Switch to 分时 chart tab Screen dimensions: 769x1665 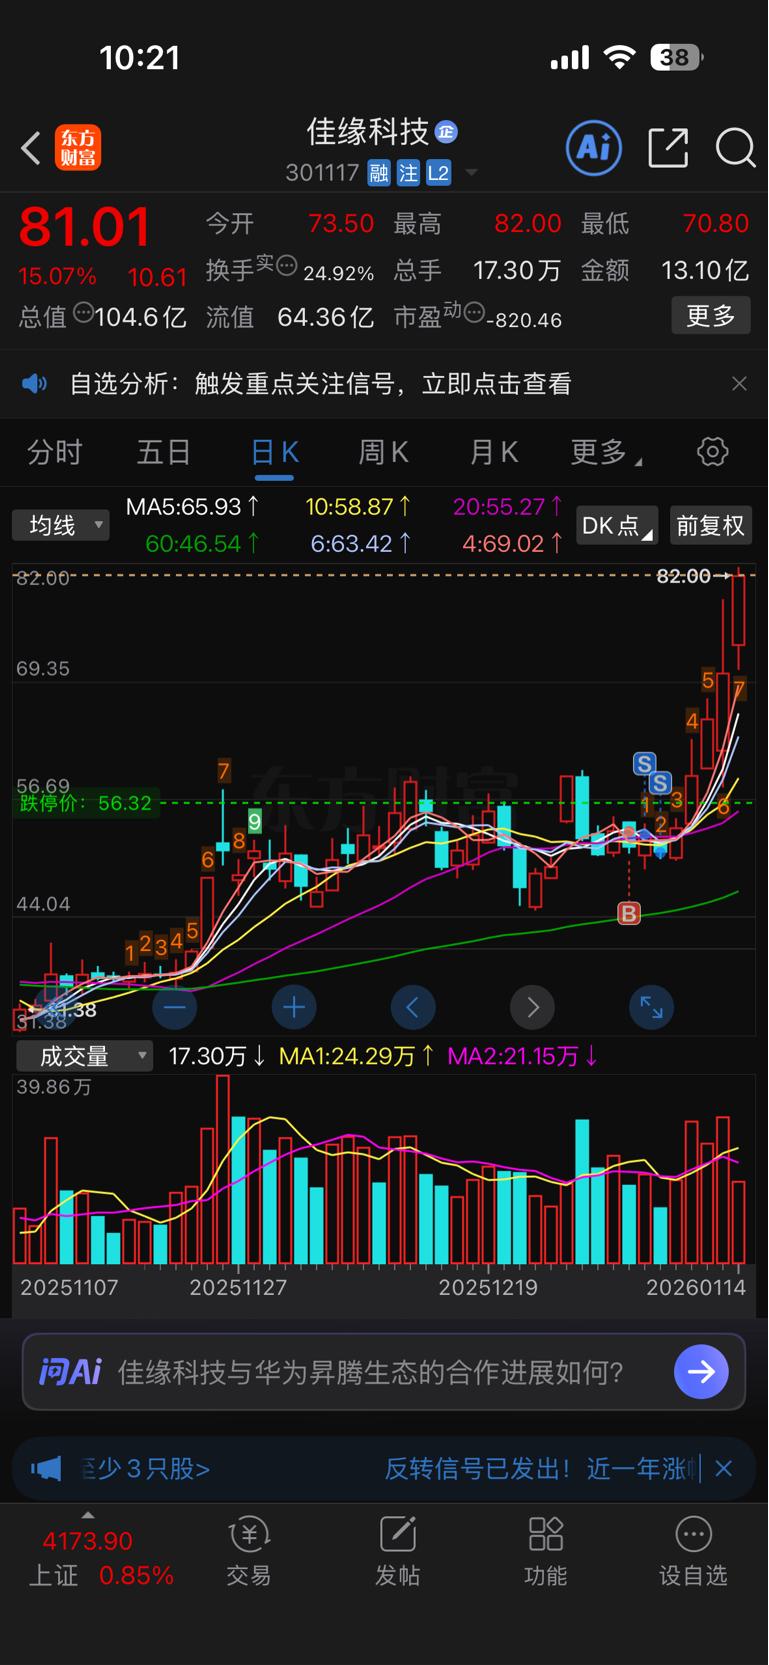(x=54, y=453)
